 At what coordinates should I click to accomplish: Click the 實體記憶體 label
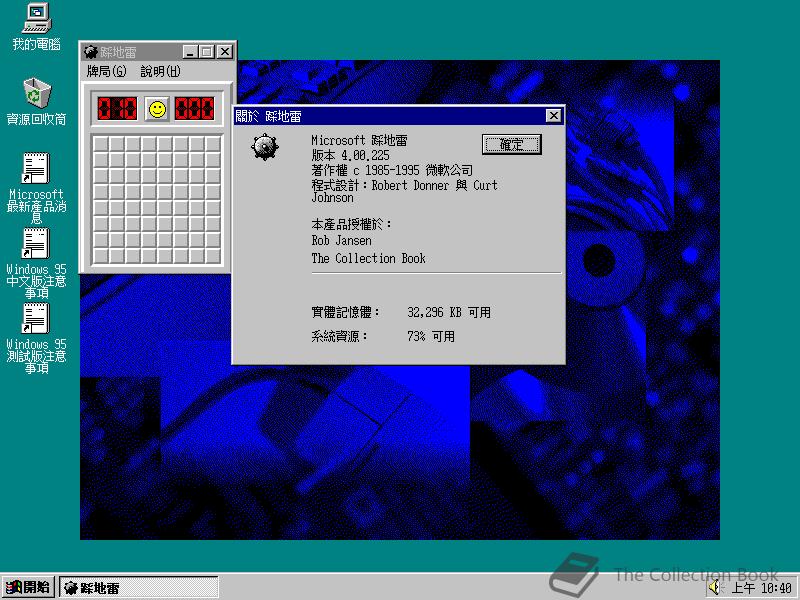[x=345, y=312]
